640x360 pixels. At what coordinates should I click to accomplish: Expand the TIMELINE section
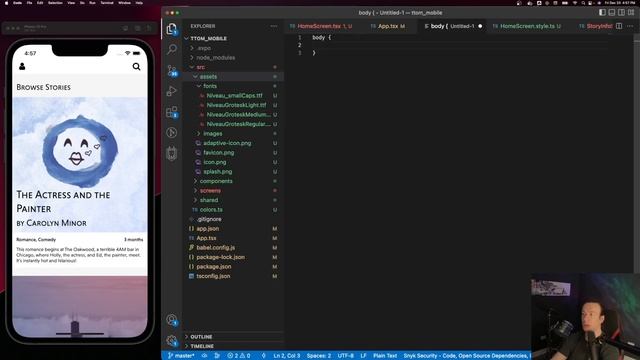pyautogui.click(x=233, y=346)
